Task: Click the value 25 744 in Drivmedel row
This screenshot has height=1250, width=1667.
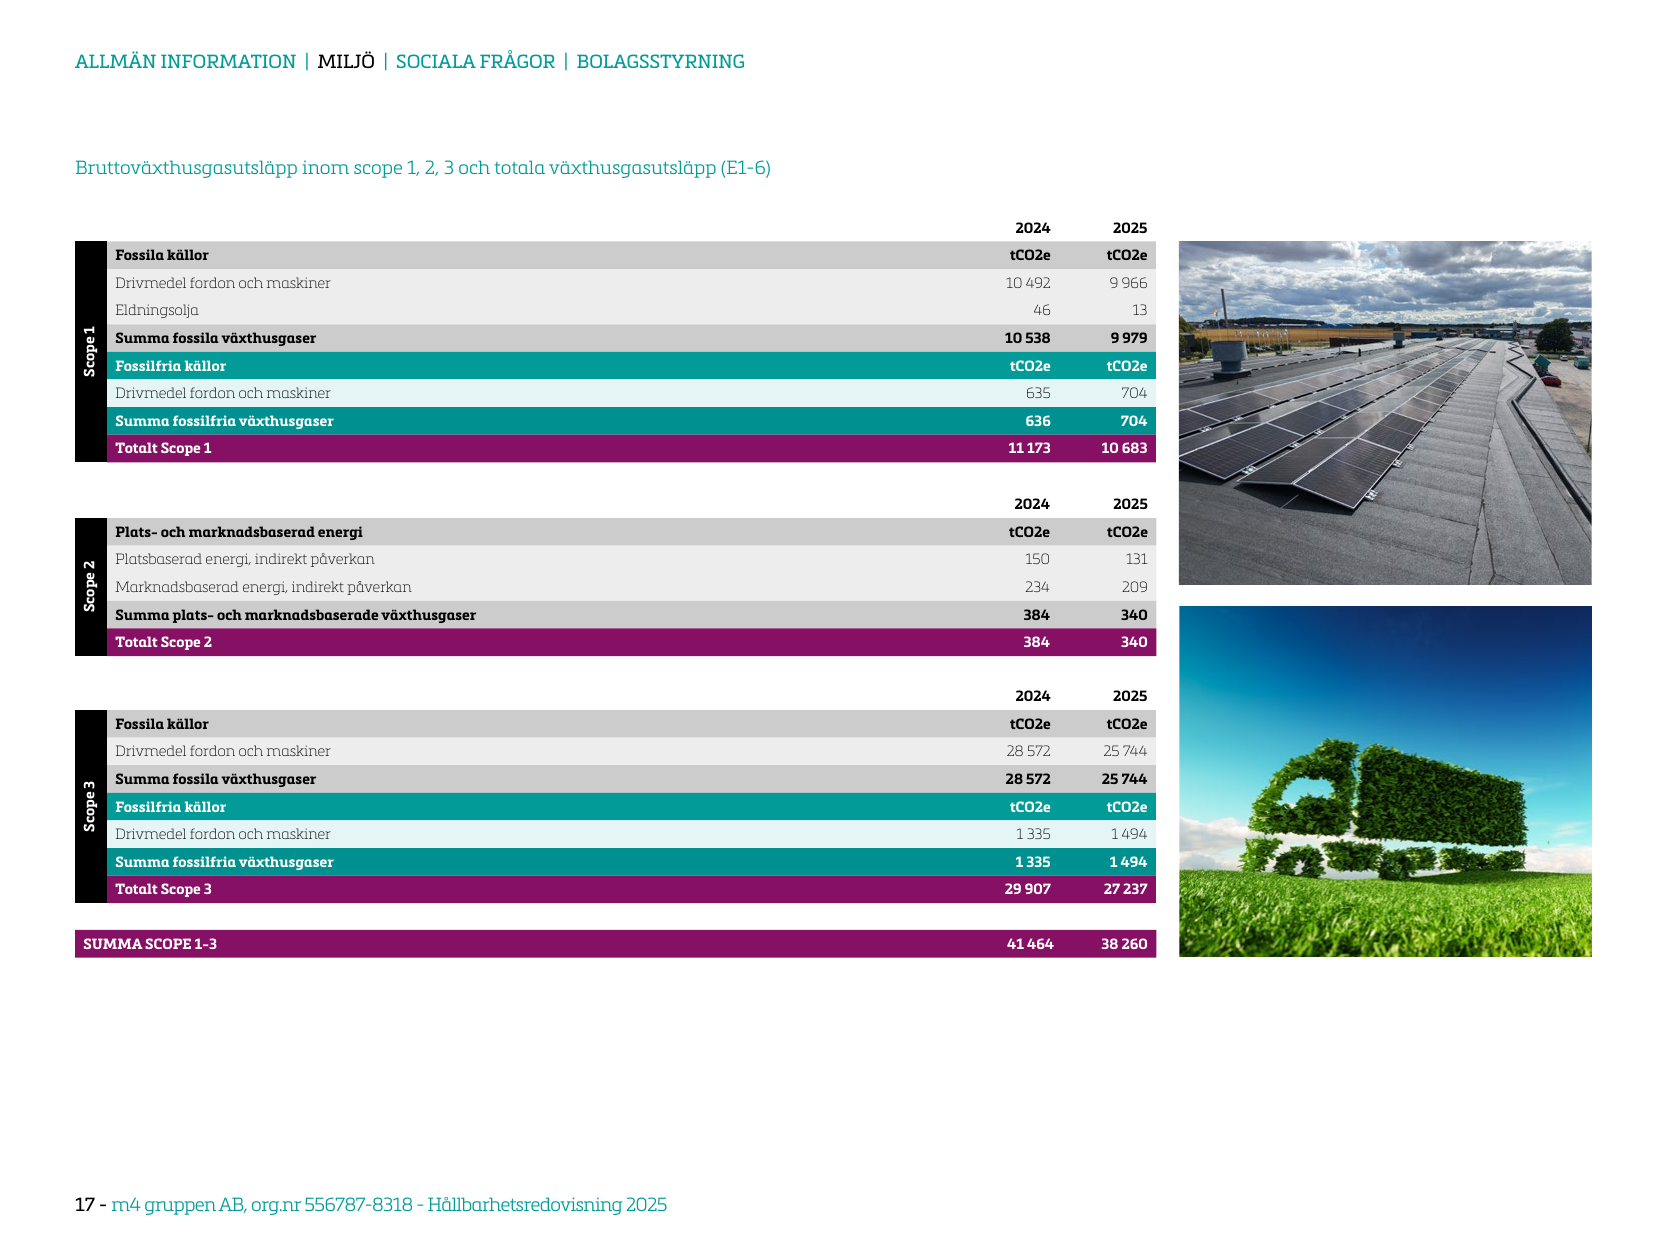Action: pos(1125,751)
